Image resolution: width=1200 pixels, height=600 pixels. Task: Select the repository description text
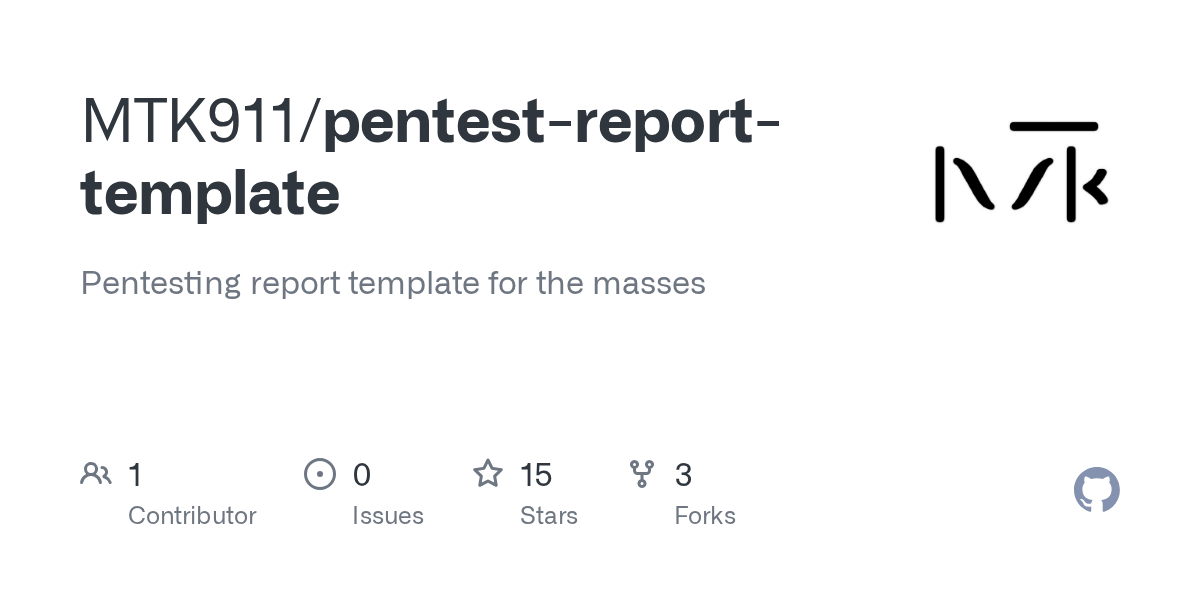point(393,283)
